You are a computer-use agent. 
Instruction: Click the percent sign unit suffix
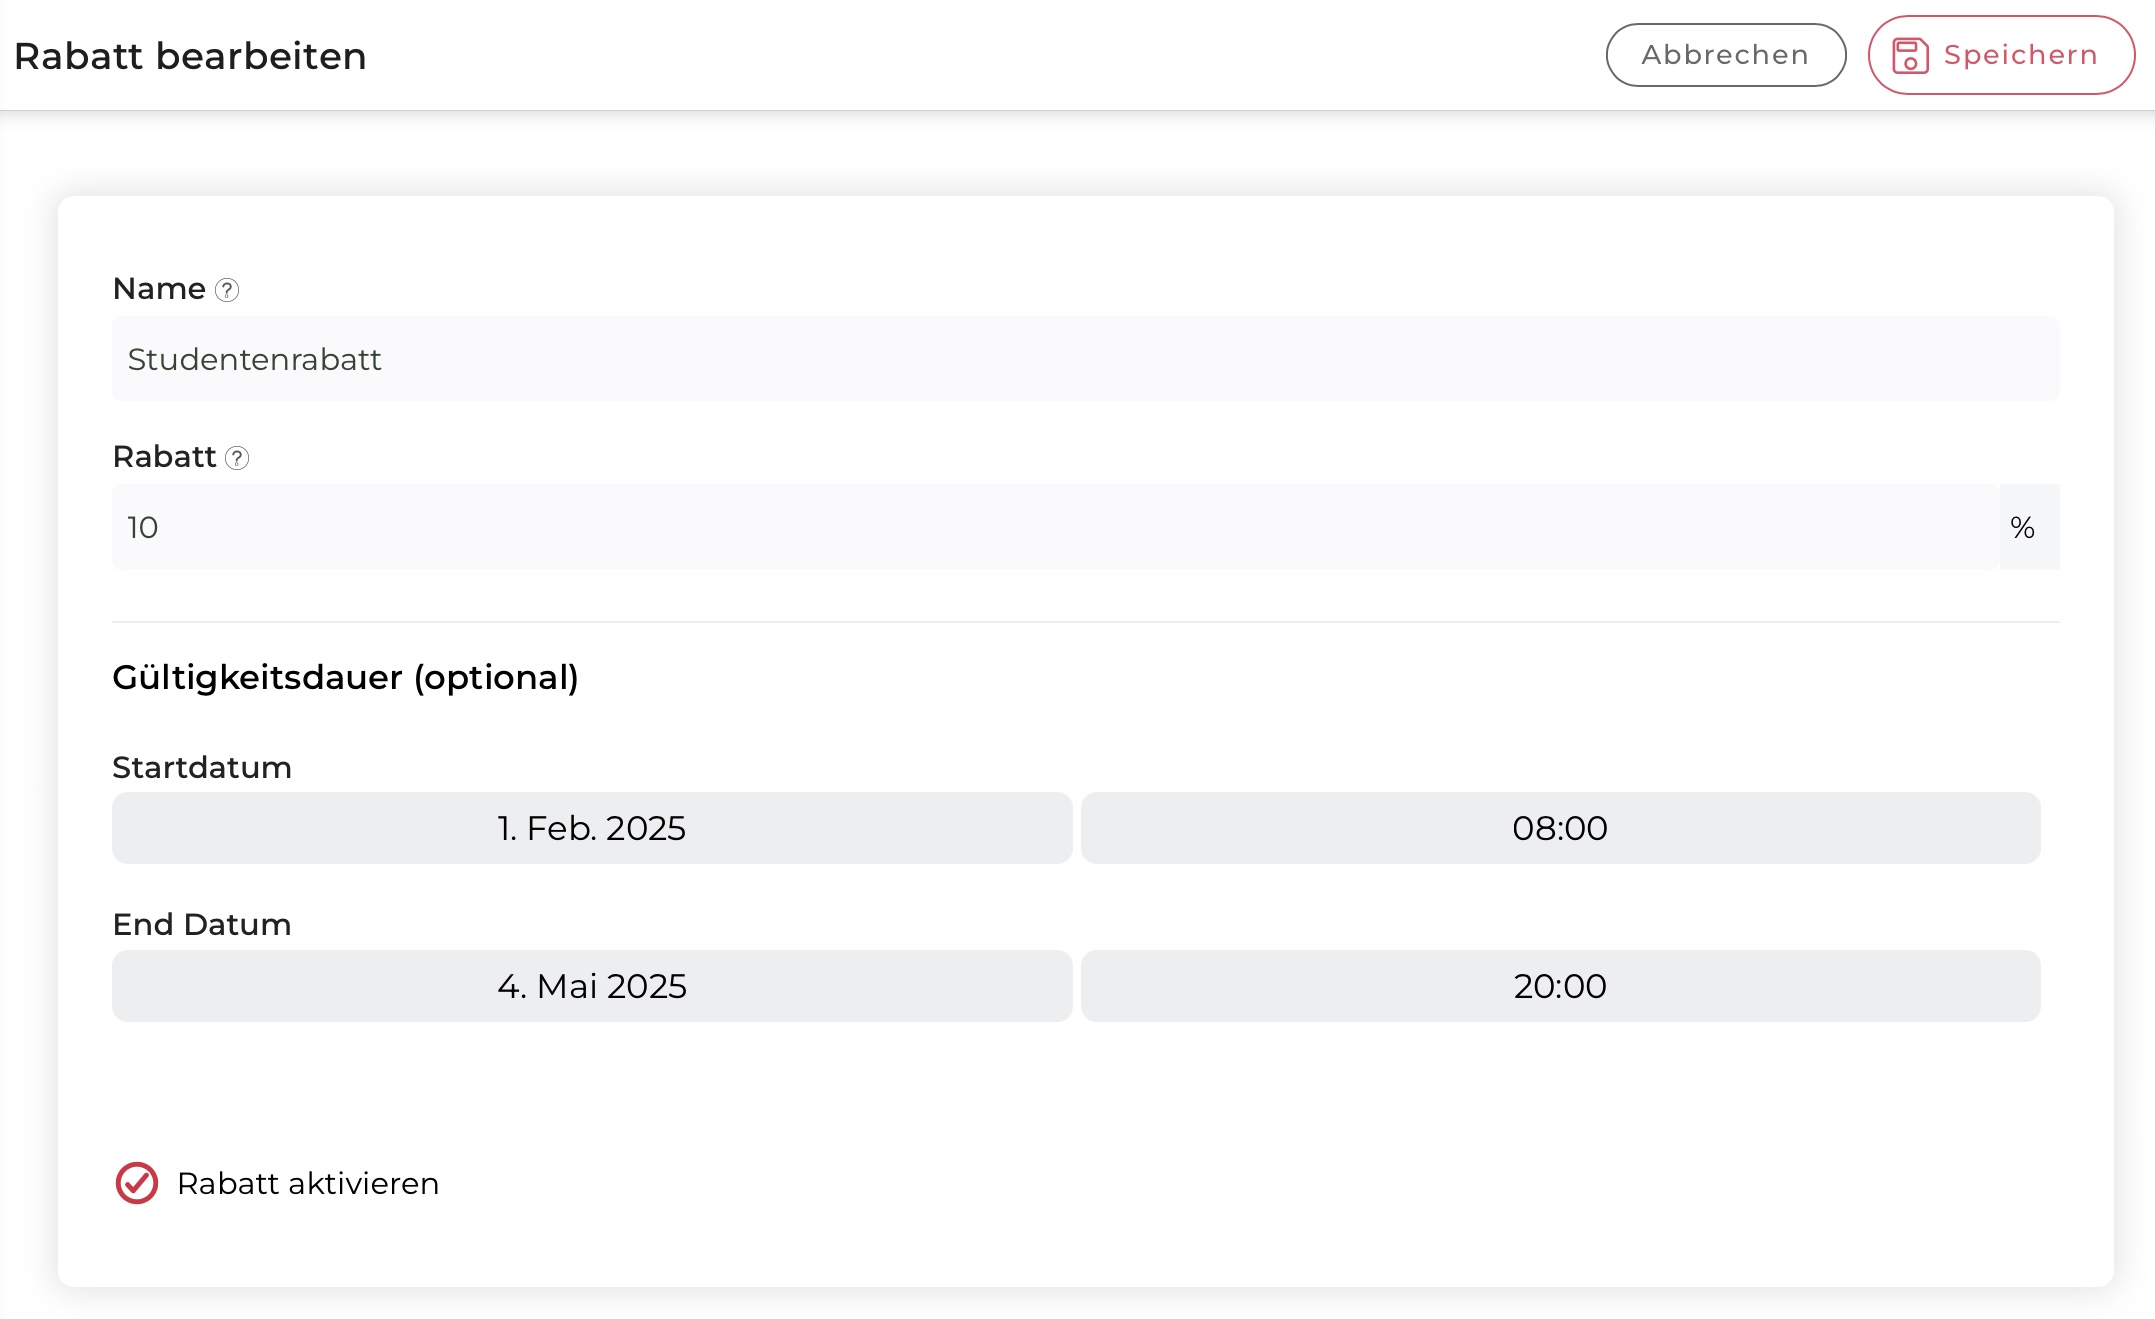pos(2023,527)
